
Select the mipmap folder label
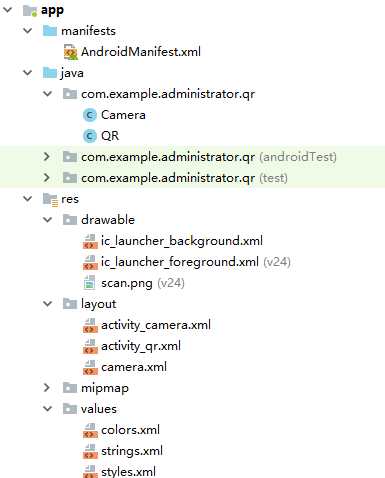tap(105, 388)
